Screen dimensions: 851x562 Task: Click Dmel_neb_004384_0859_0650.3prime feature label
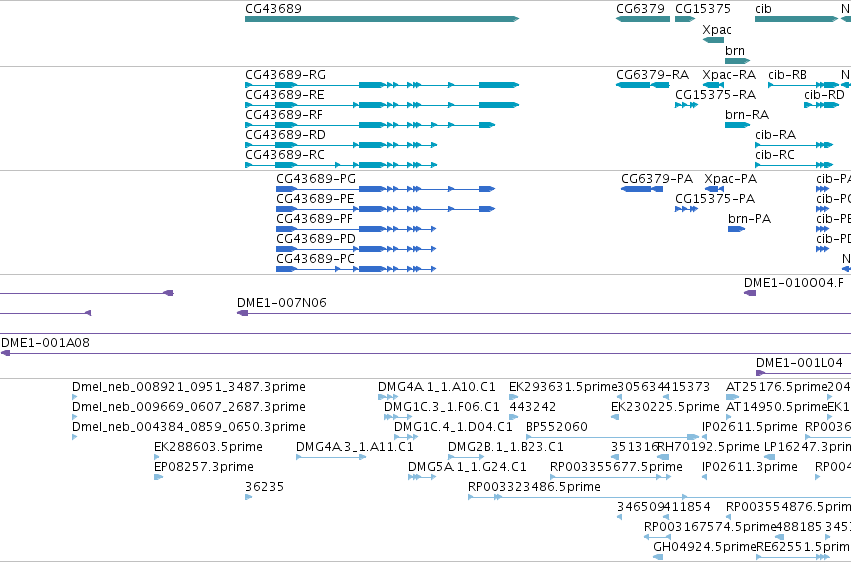pos(188,427)
